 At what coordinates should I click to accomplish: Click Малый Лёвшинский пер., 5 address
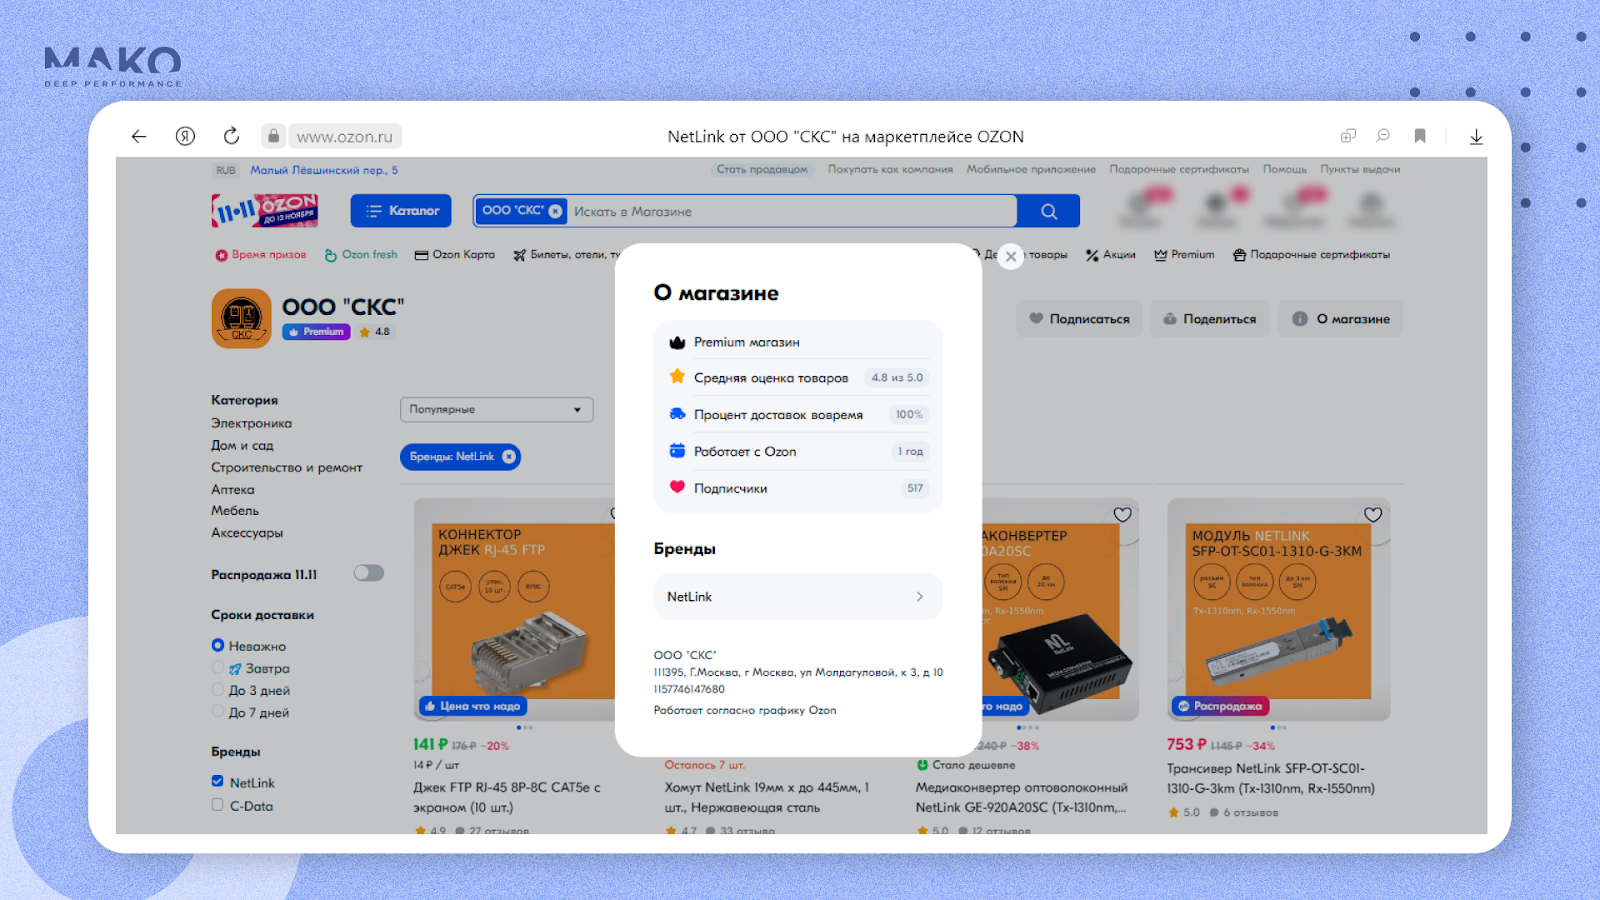324,170
